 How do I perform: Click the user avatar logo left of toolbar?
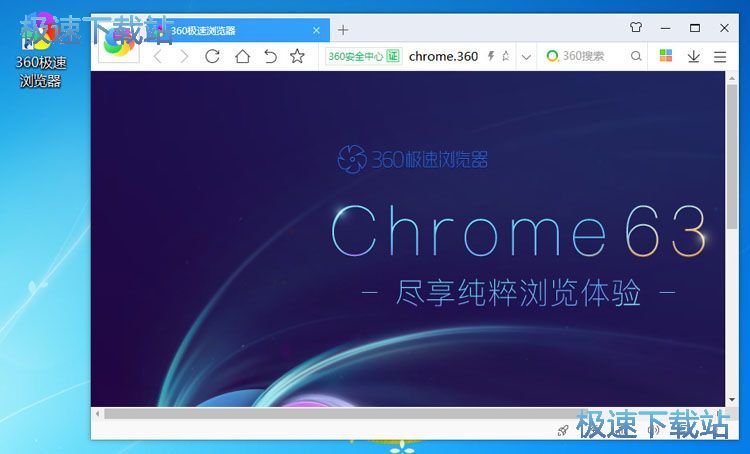(119, 45)
